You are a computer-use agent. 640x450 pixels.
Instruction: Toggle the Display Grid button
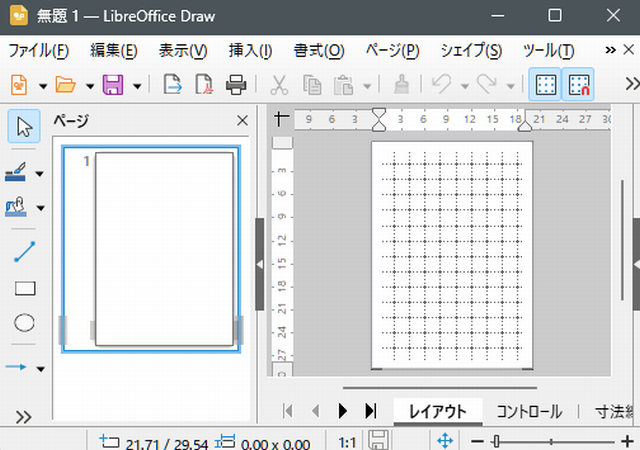point(546,85)
